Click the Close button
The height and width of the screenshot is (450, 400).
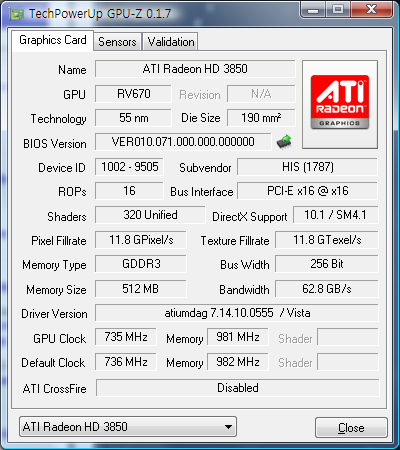tap(351, 428)
